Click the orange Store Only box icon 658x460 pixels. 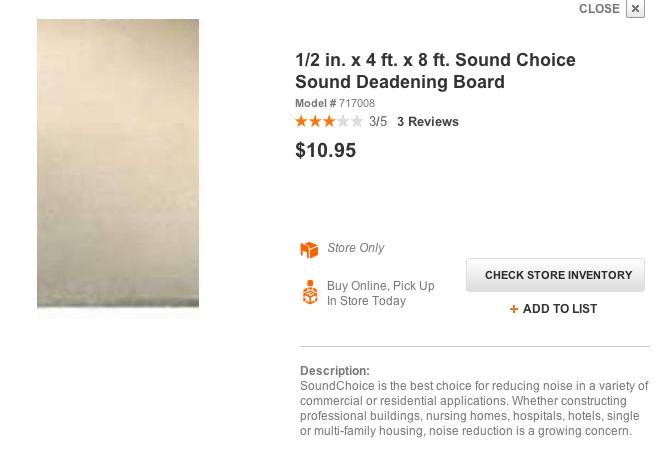tap(309, 249)
